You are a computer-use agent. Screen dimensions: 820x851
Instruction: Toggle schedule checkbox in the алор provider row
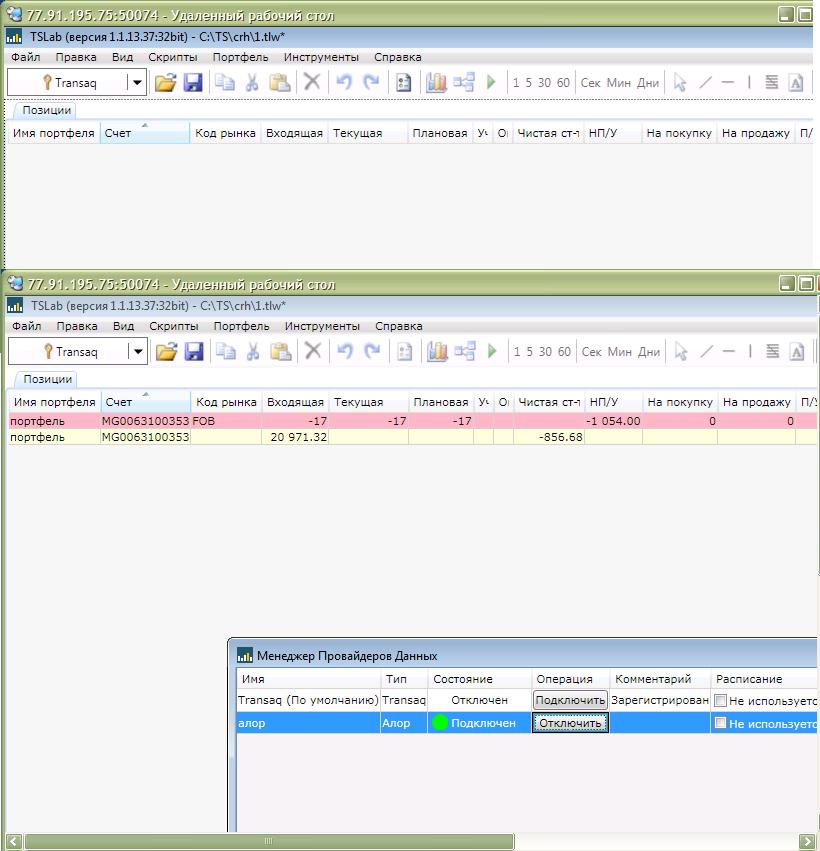click(x=720, y=723)
